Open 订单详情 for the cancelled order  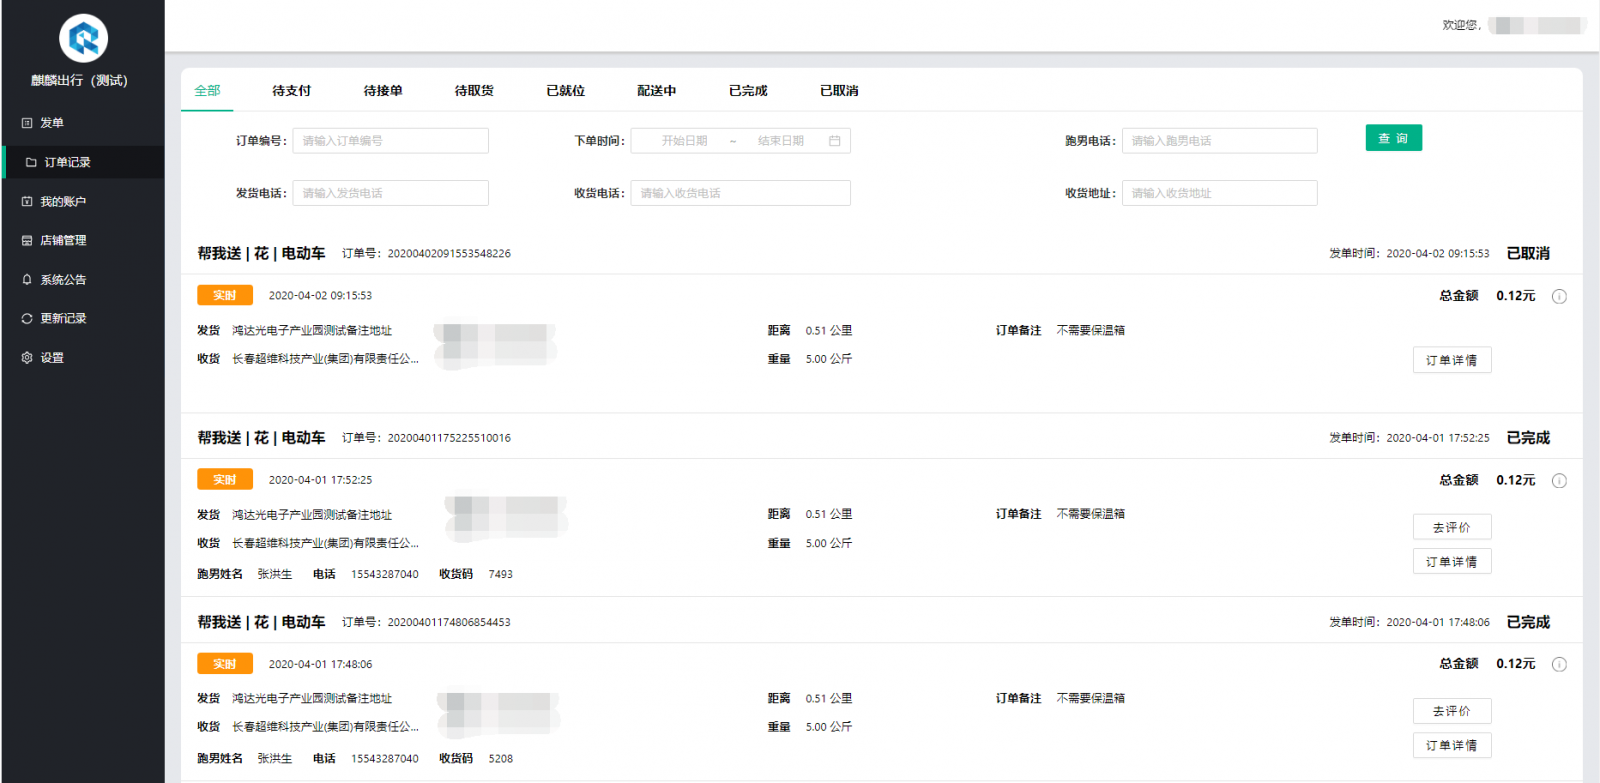1451,360
